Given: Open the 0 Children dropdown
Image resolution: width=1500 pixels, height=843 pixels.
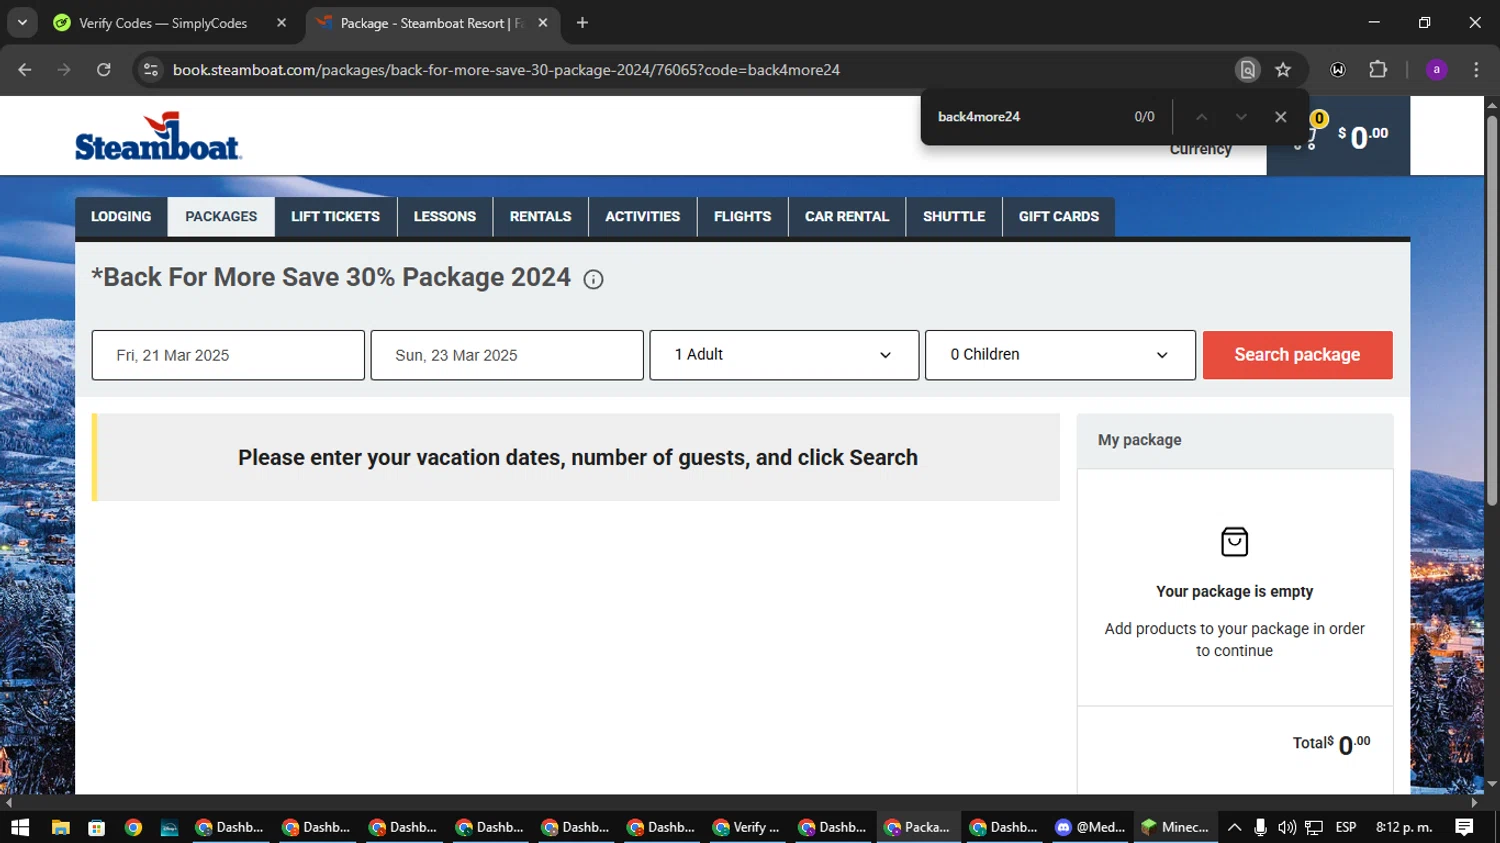Looking at the screenshot, I should (x=1060, y=355).
